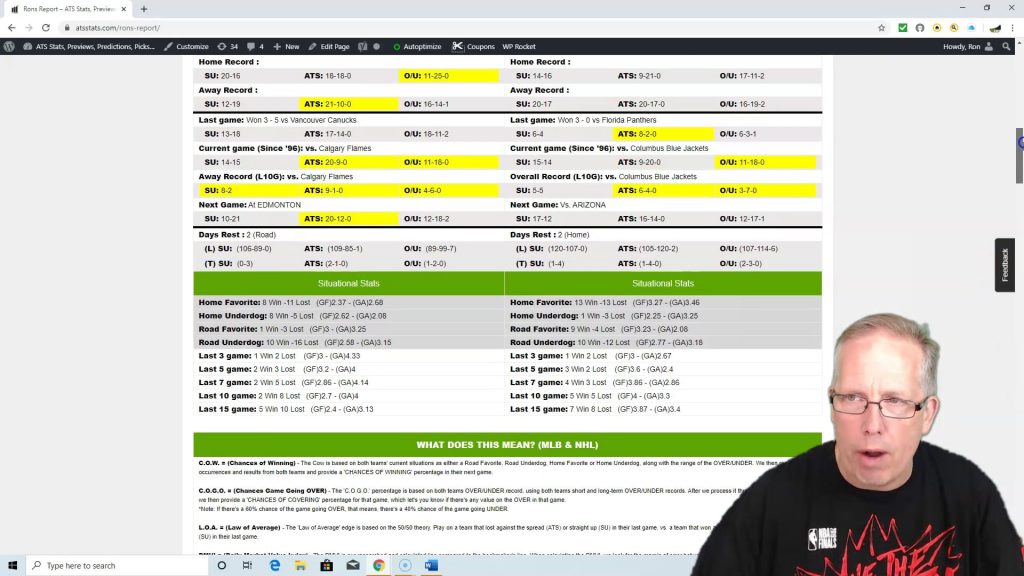
Task: Open Task View in the taskbar
Action: coord(247,565)
